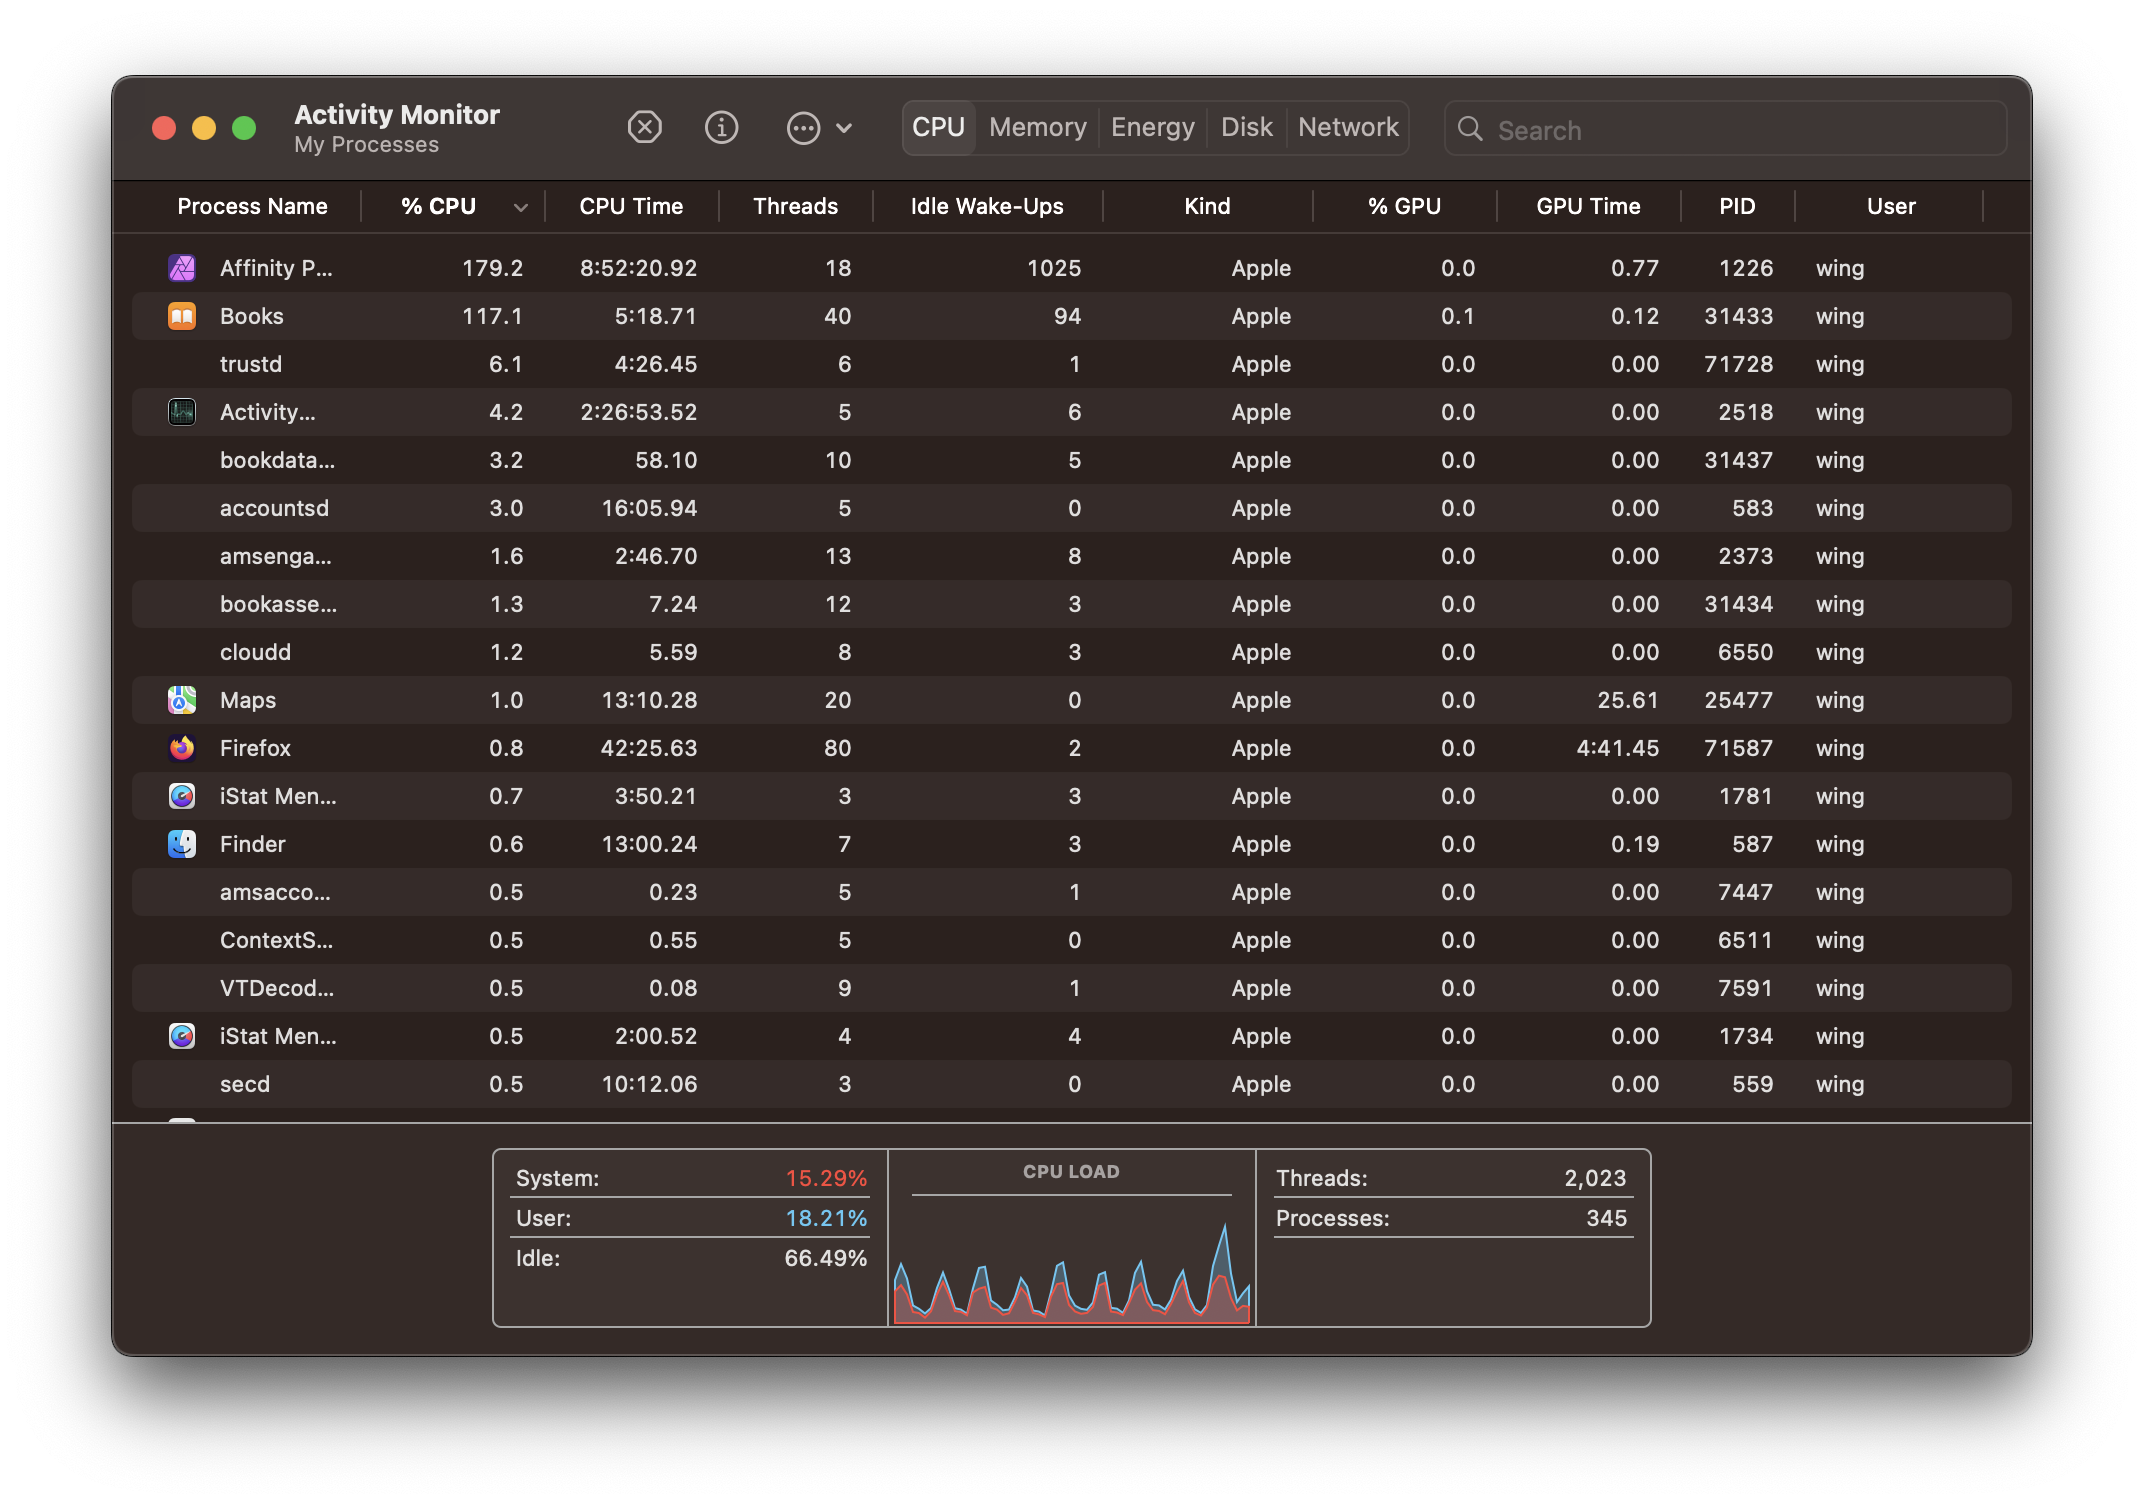This screenshot has width=2144, height=1504.
Task: Click GPU Time 4:41.45 value
Action: [1617, 748]
